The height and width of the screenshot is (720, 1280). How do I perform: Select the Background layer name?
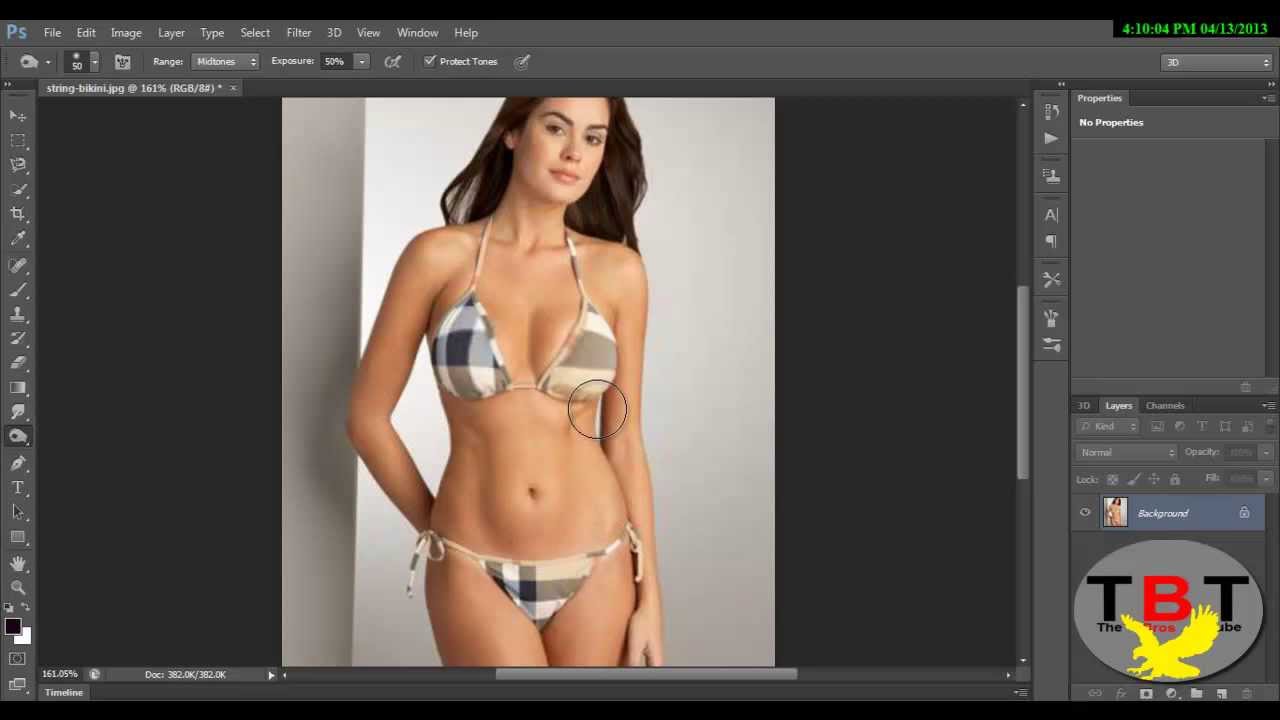[x=1163, y=513]
